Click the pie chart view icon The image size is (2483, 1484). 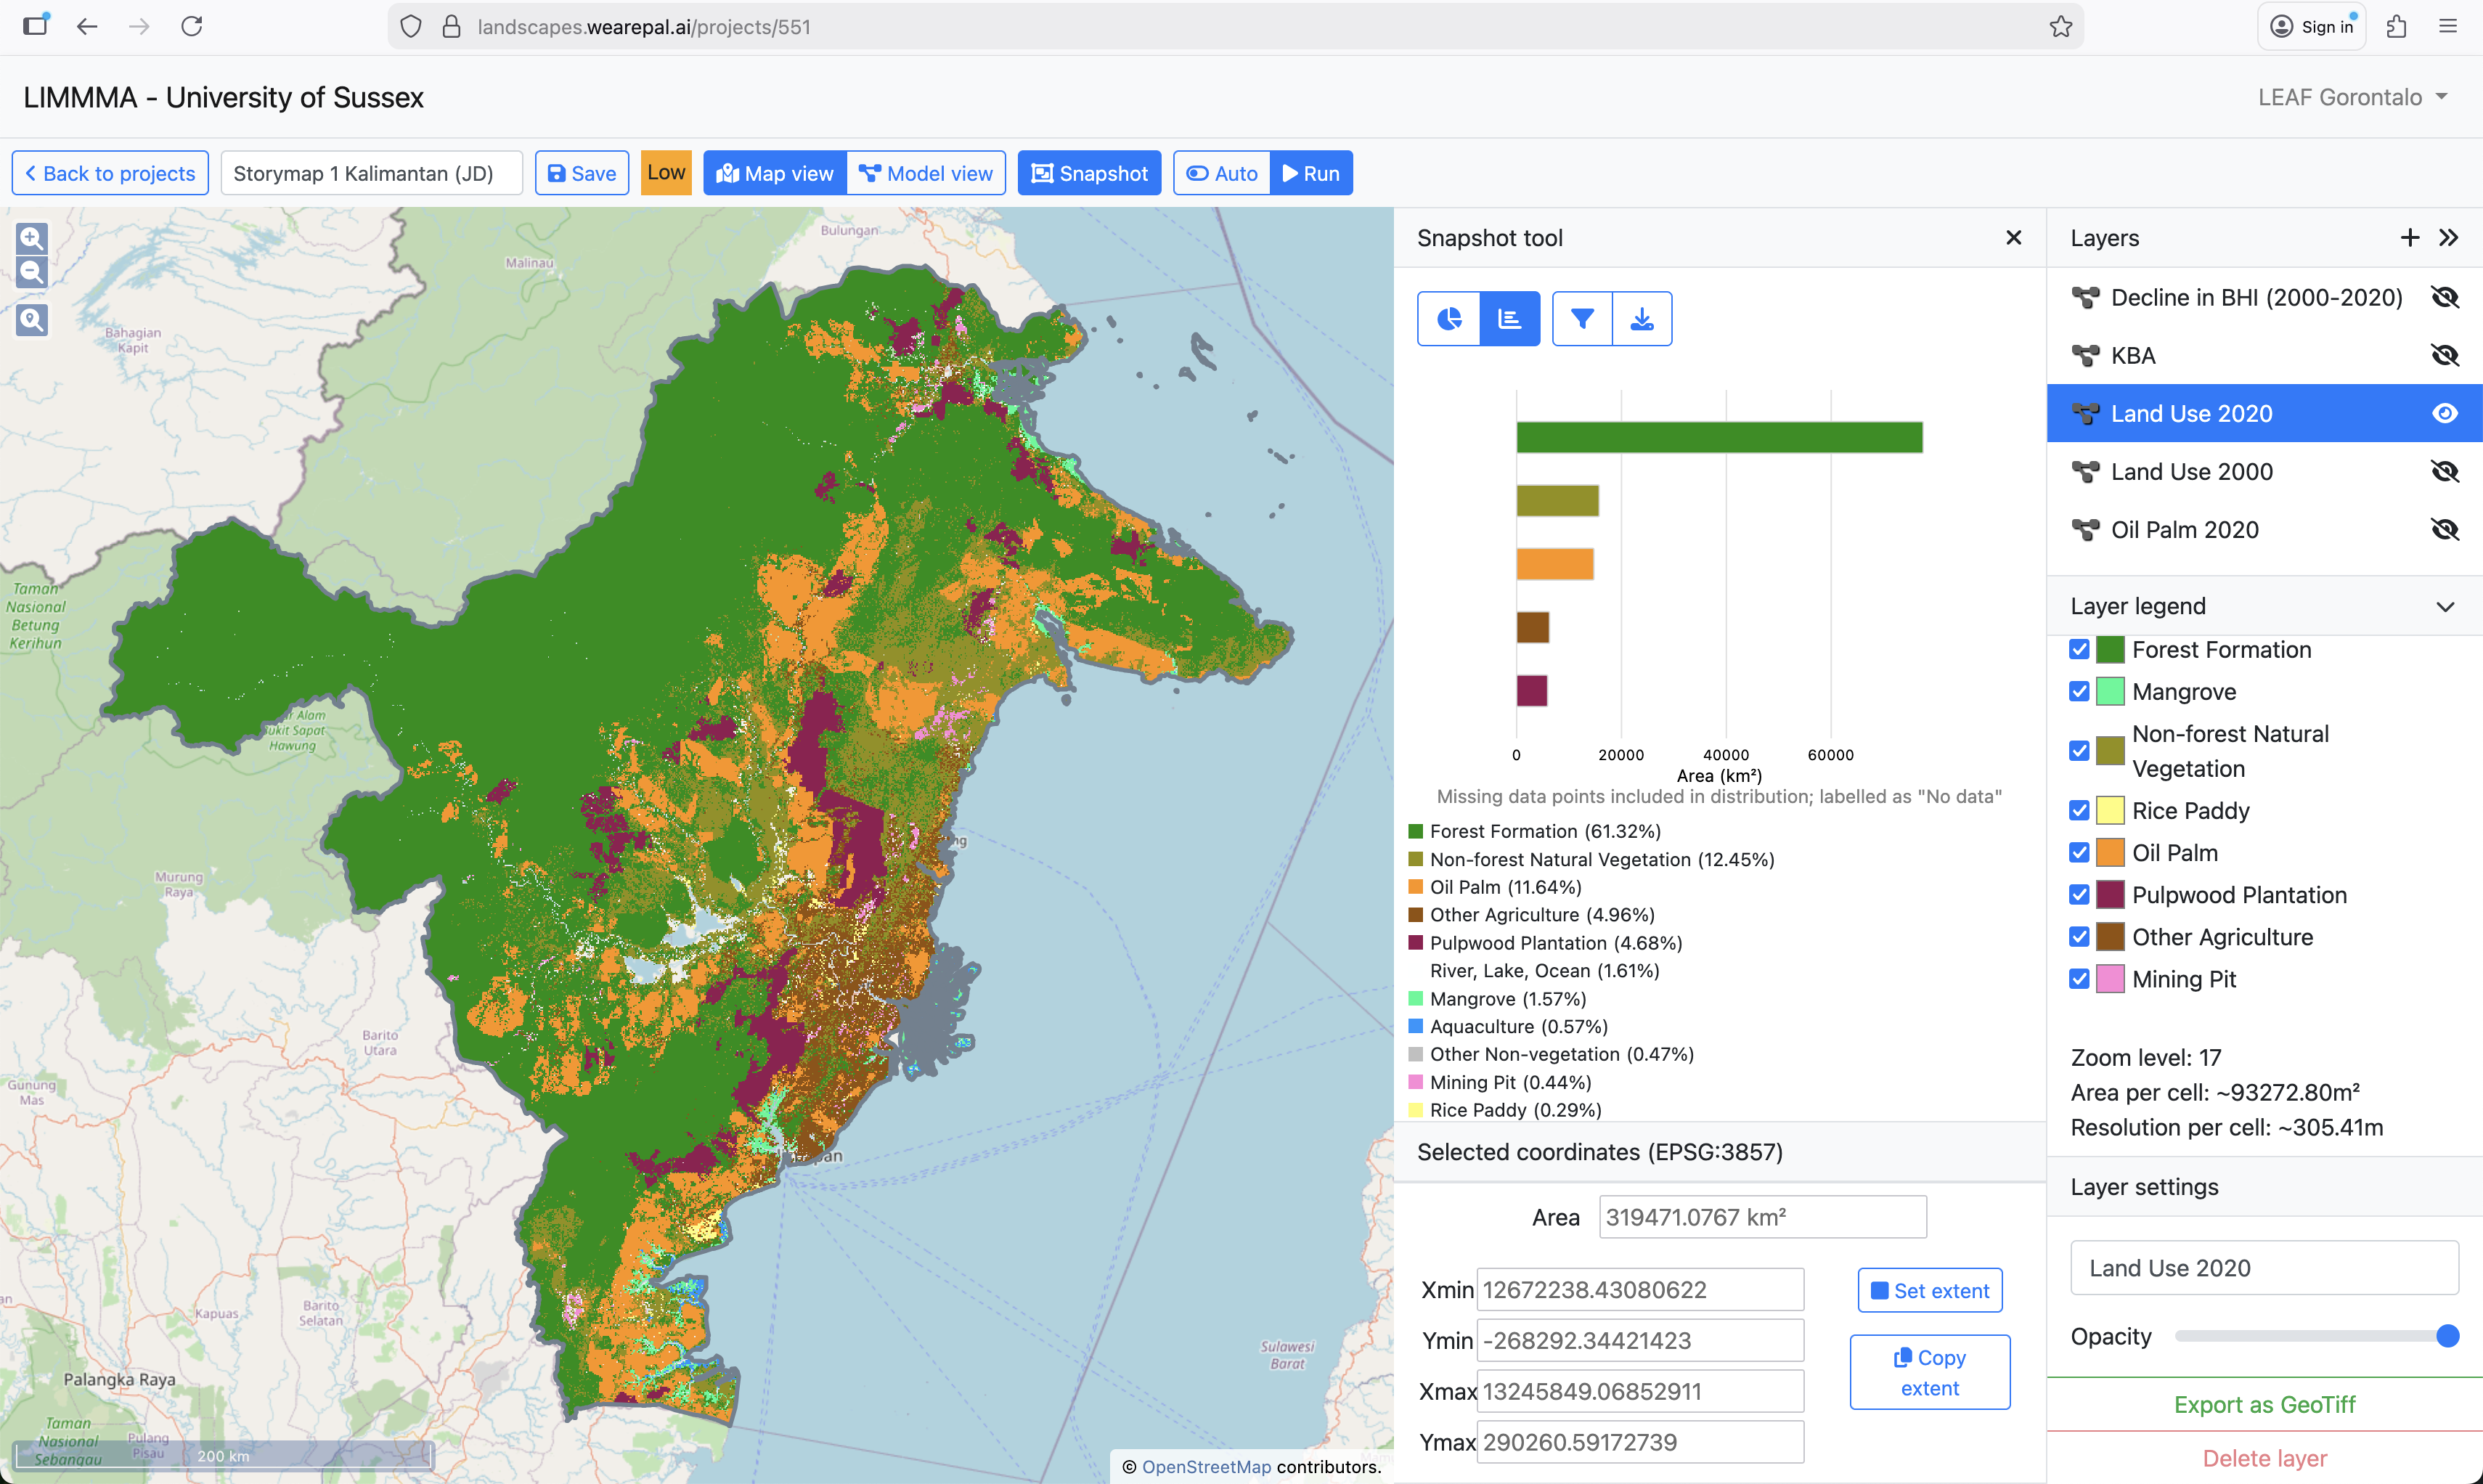tap(1448, 319)
